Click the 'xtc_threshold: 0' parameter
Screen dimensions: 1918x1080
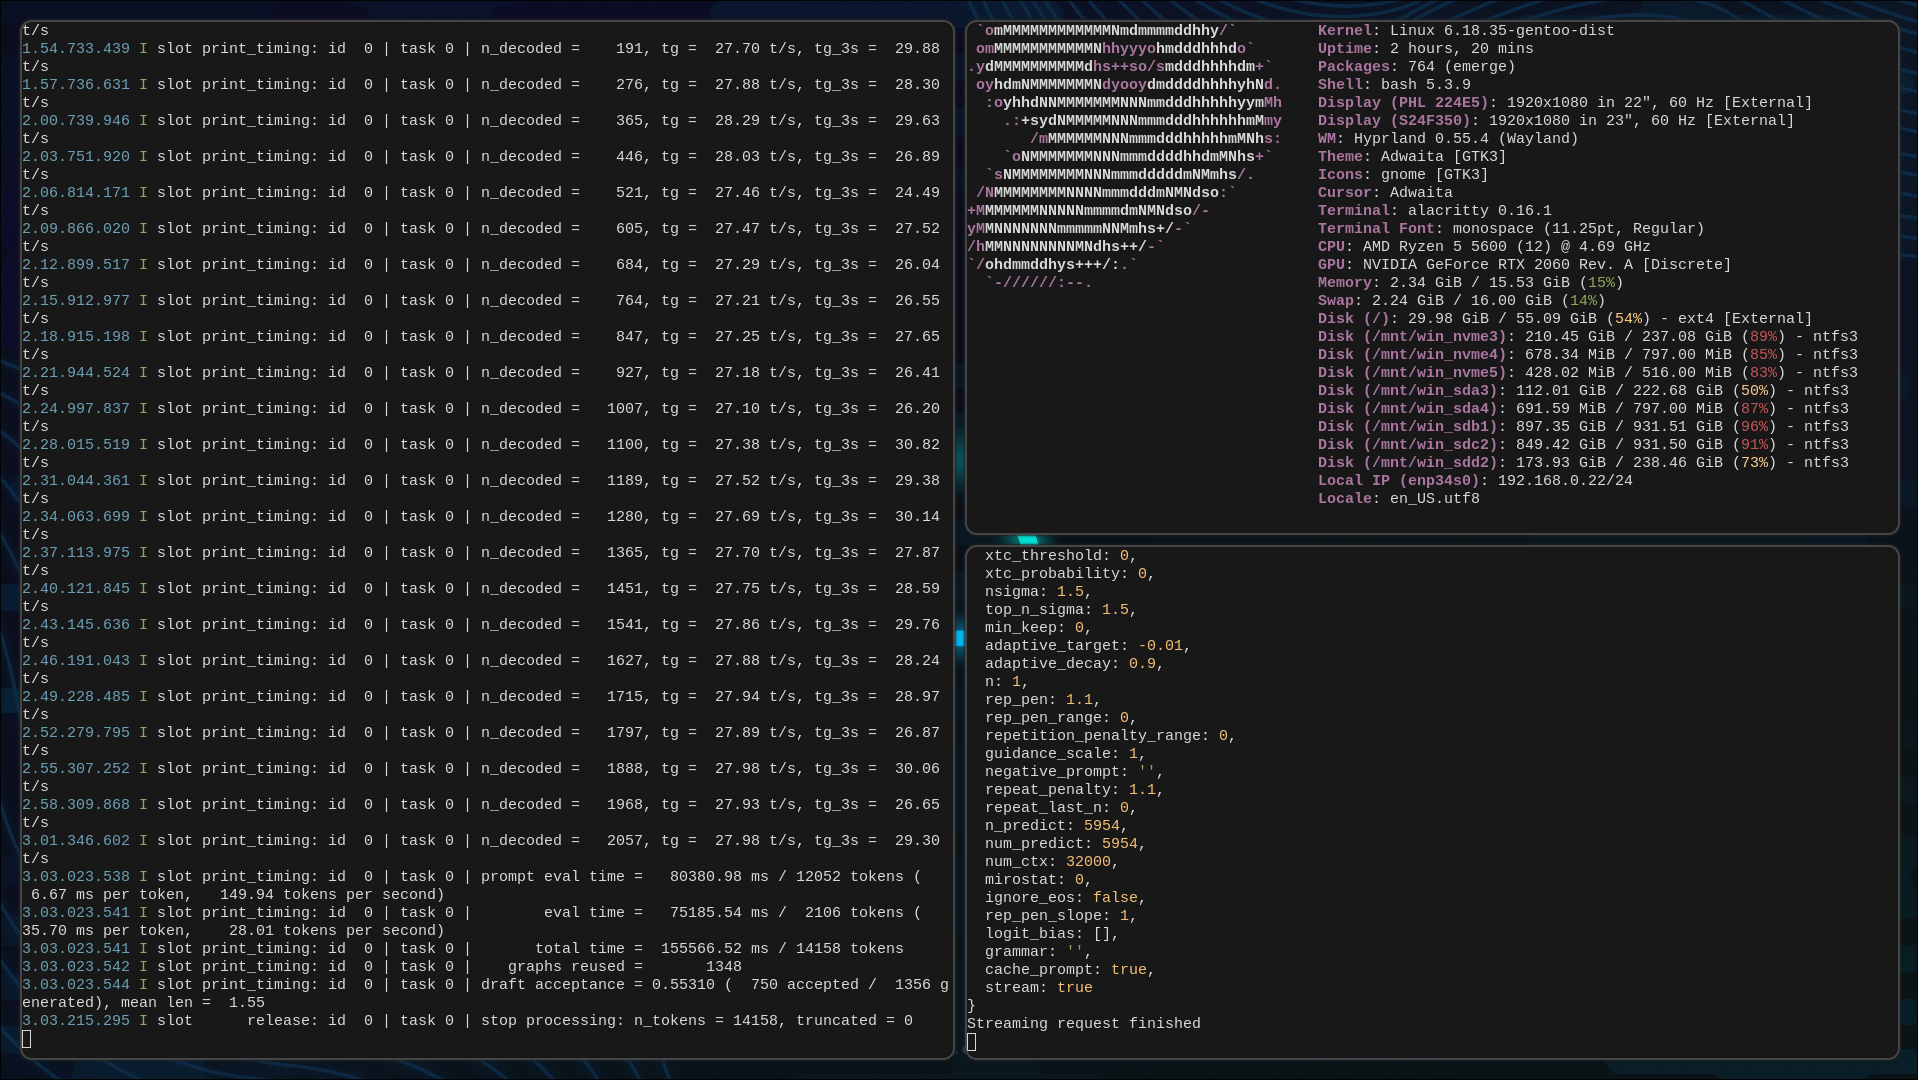point(1061,556)
